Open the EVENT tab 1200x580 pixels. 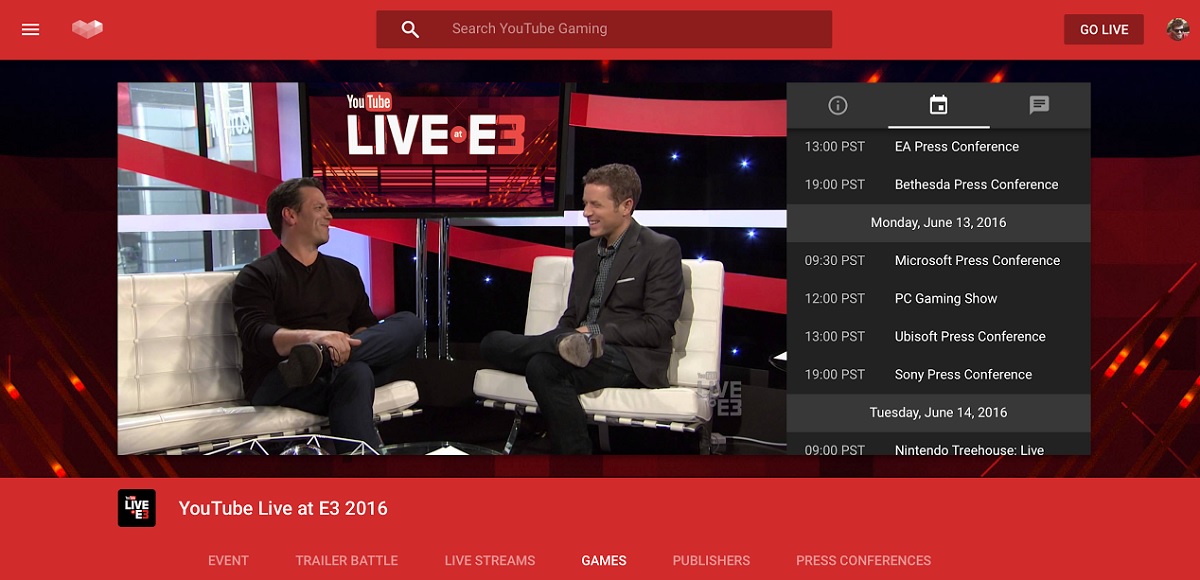(228, 560)
